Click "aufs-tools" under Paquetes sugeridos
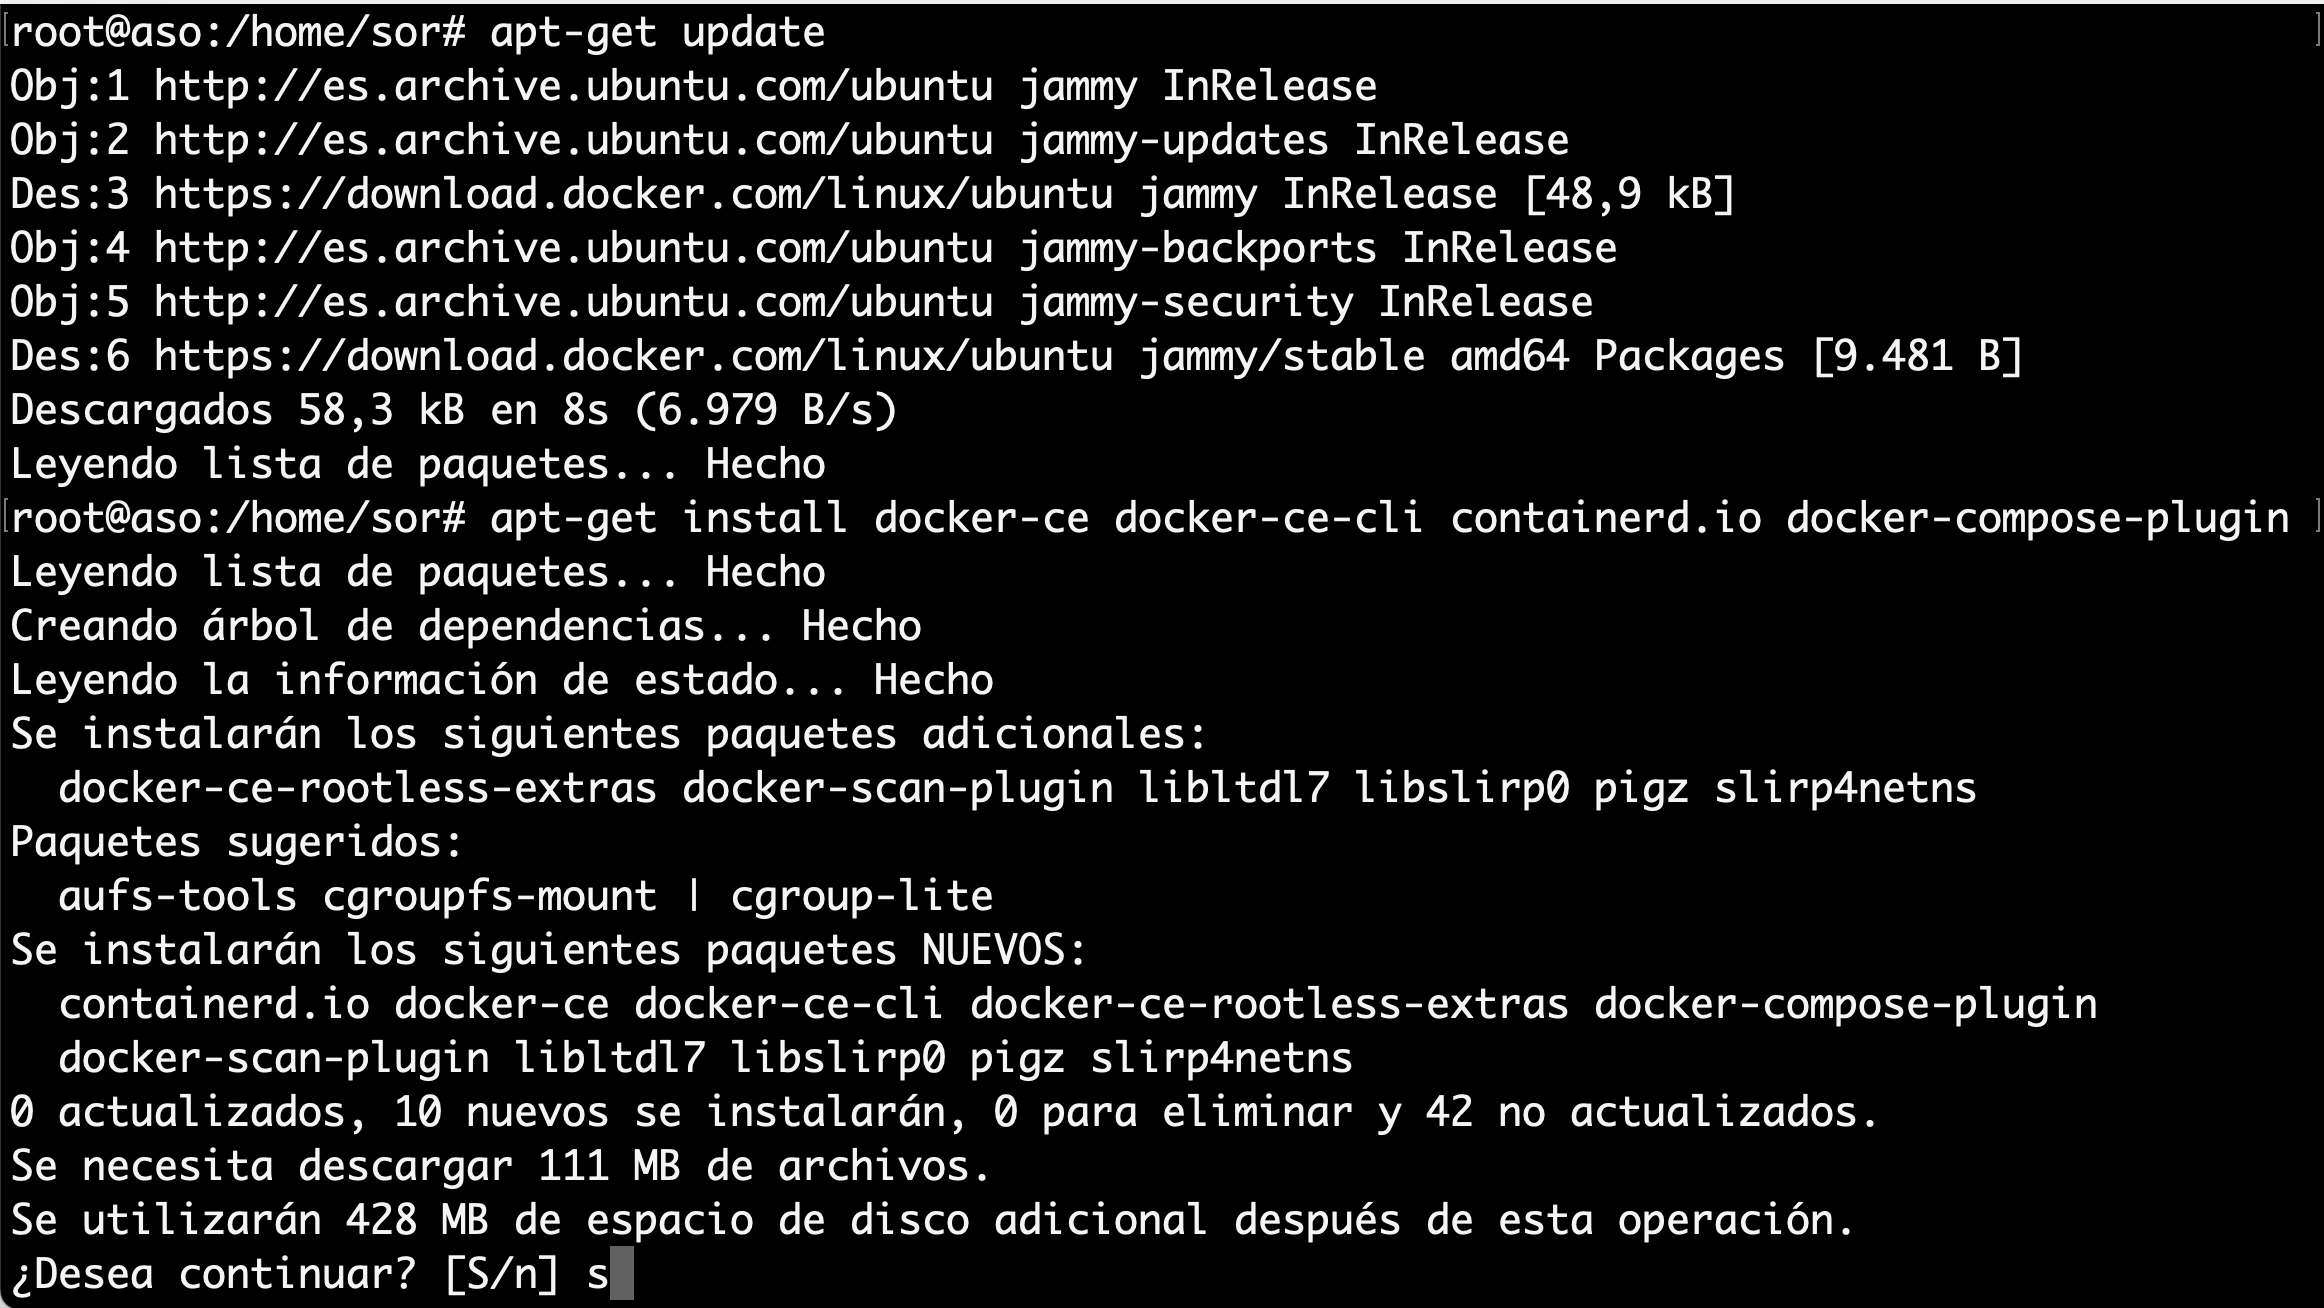2324x1308 pixels. coord(177,896)
